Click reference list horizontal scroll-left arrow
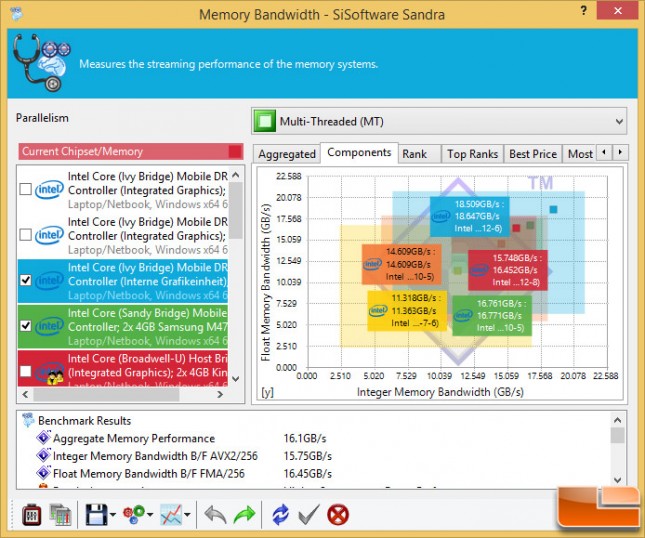The width and height of the screenshot is (645, 538). (26, 394)
